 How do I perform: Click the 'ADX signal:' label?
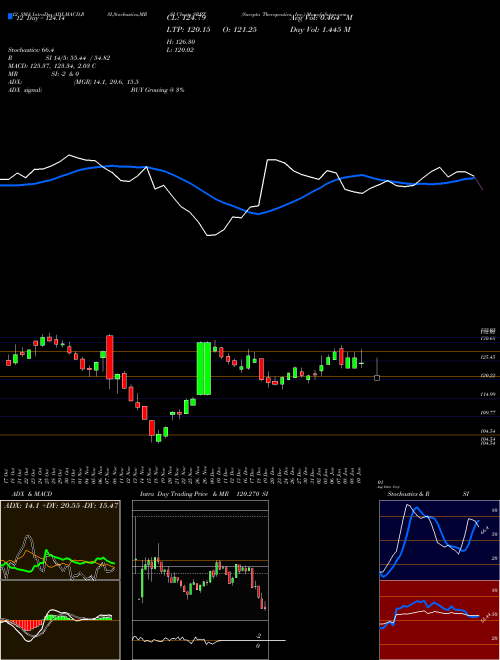(x=25, y=90)
